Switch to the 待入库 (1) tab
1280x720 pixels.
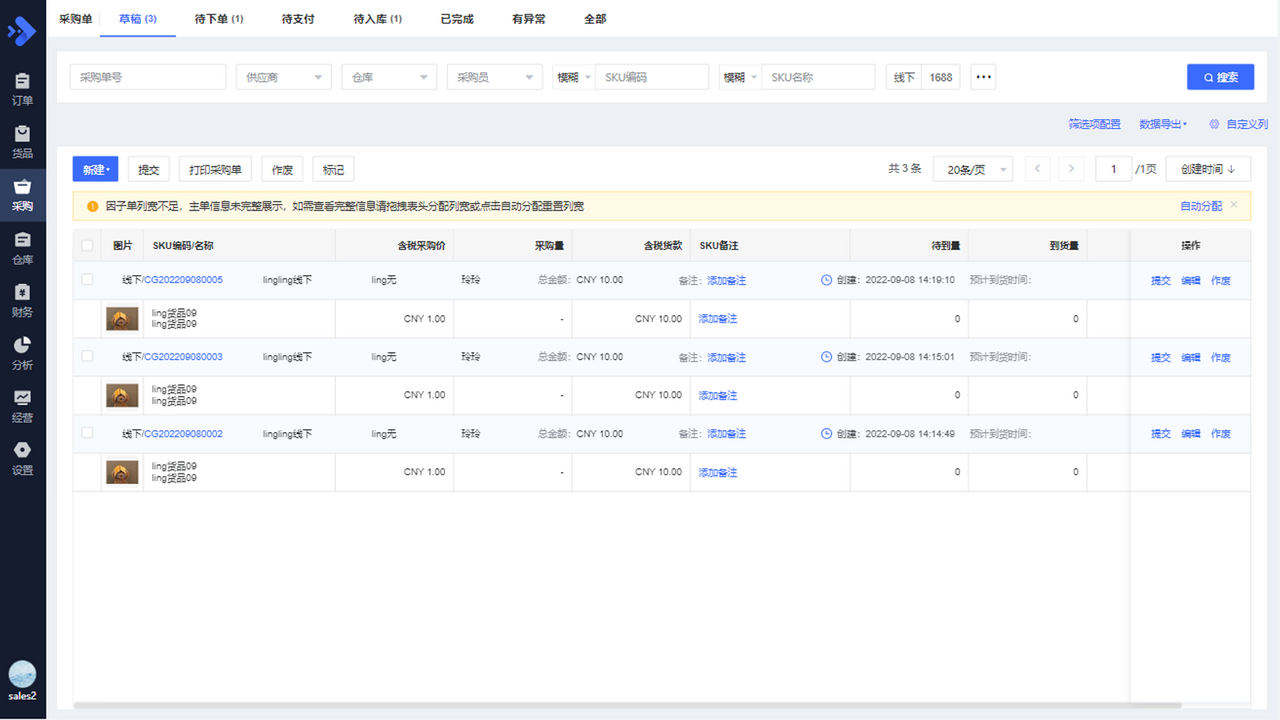click(378, 19)
